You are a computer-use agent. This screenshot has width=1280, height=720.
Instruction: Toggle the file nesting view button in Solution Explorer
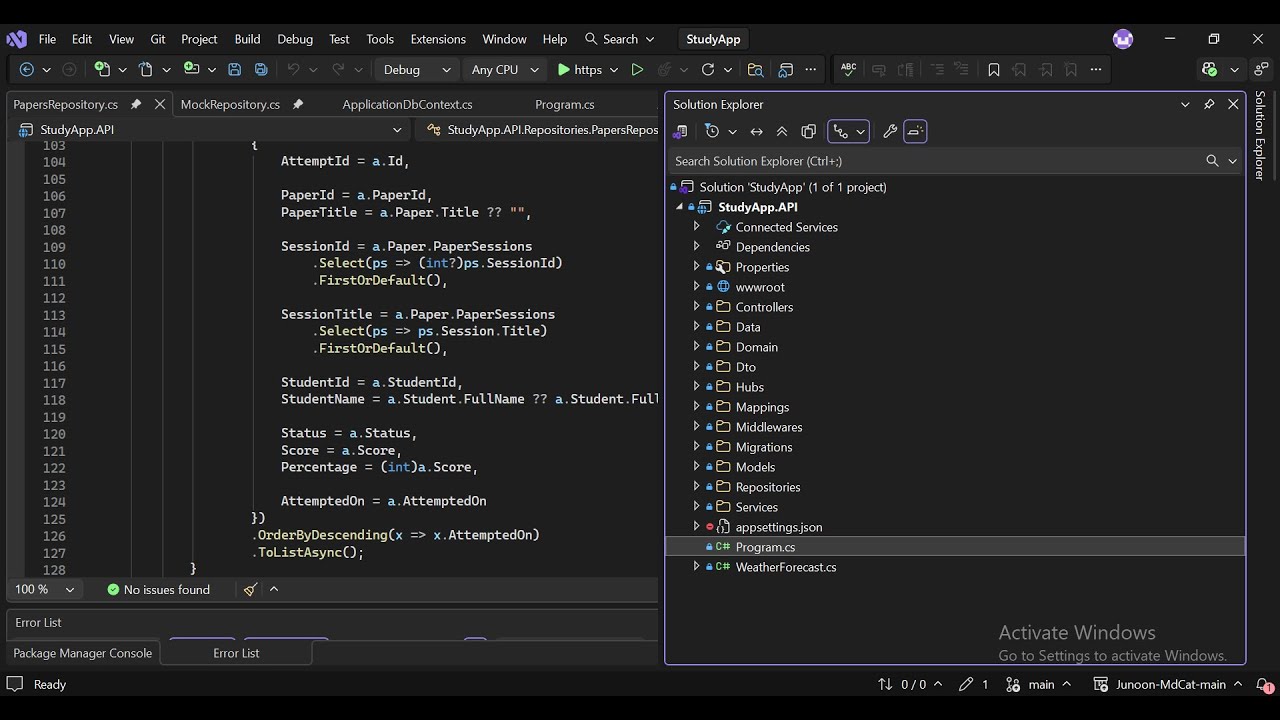840,131
